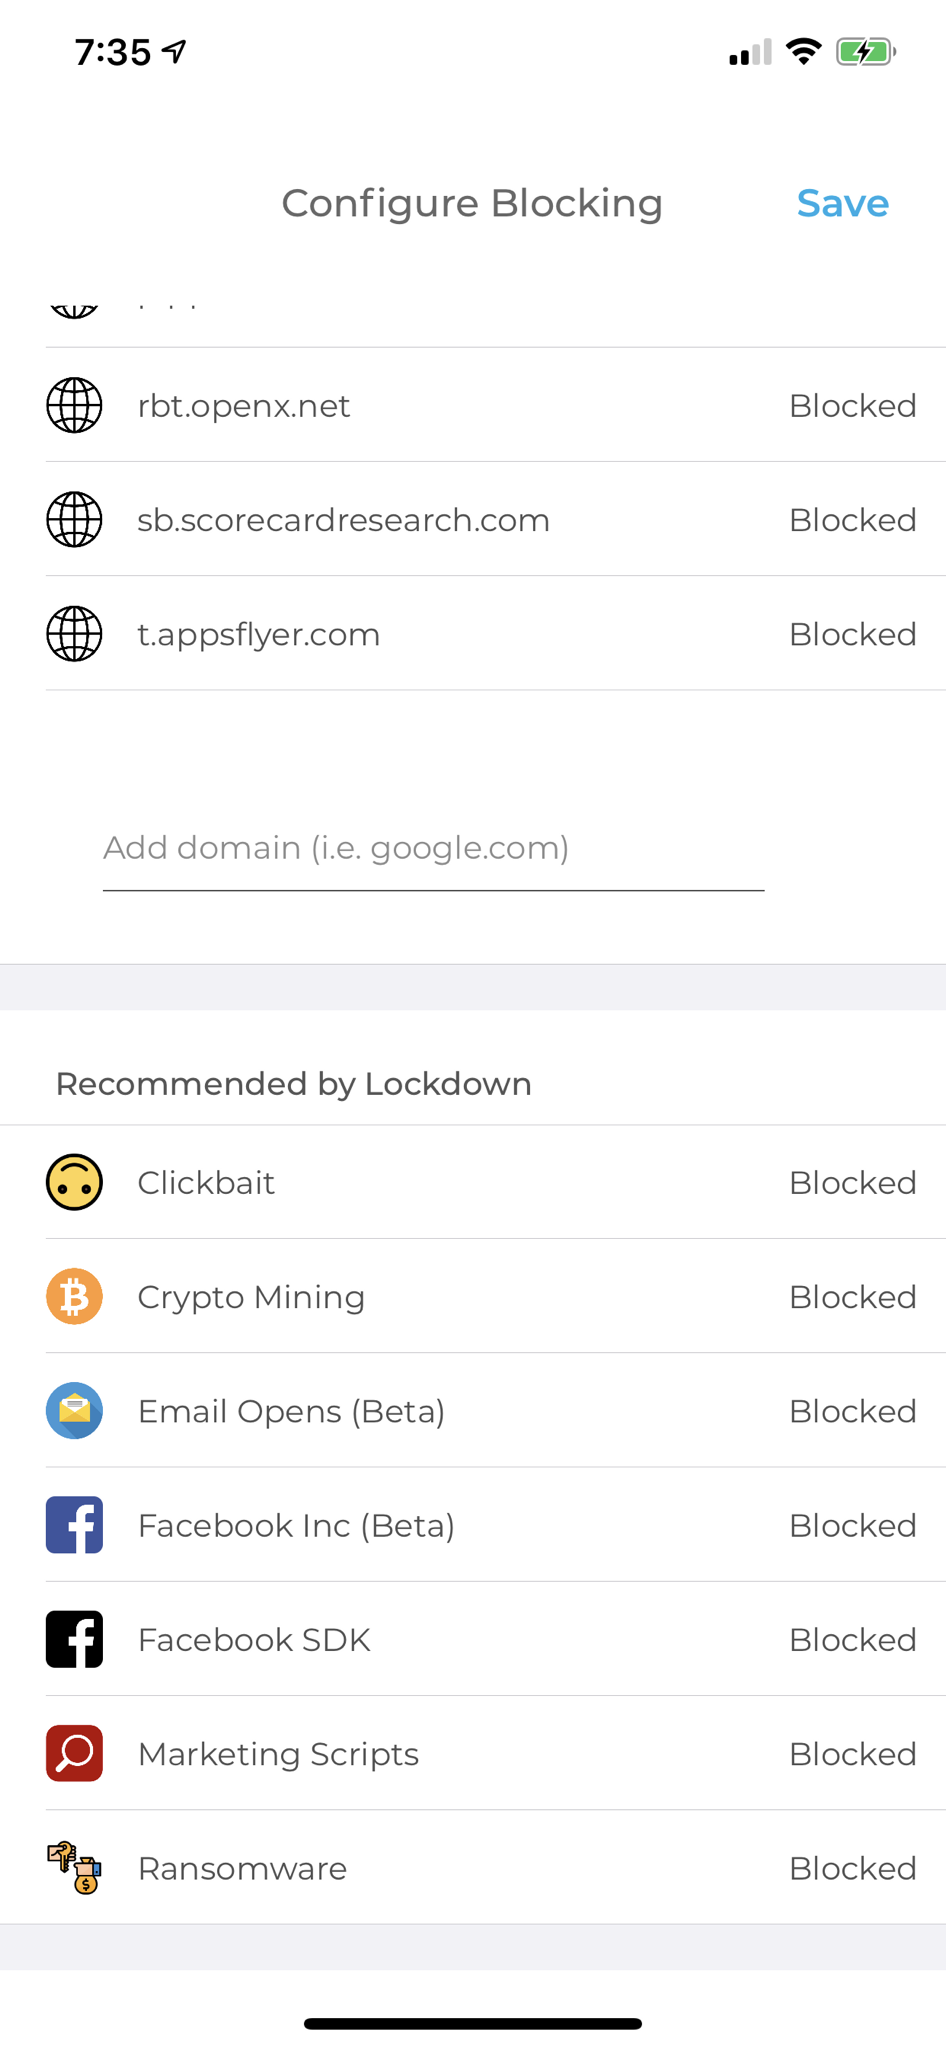Tap the globe icon beside rbt.openx.net
Image resolution: width=946 pixels, height=2048 pixels.
[74, 405]
